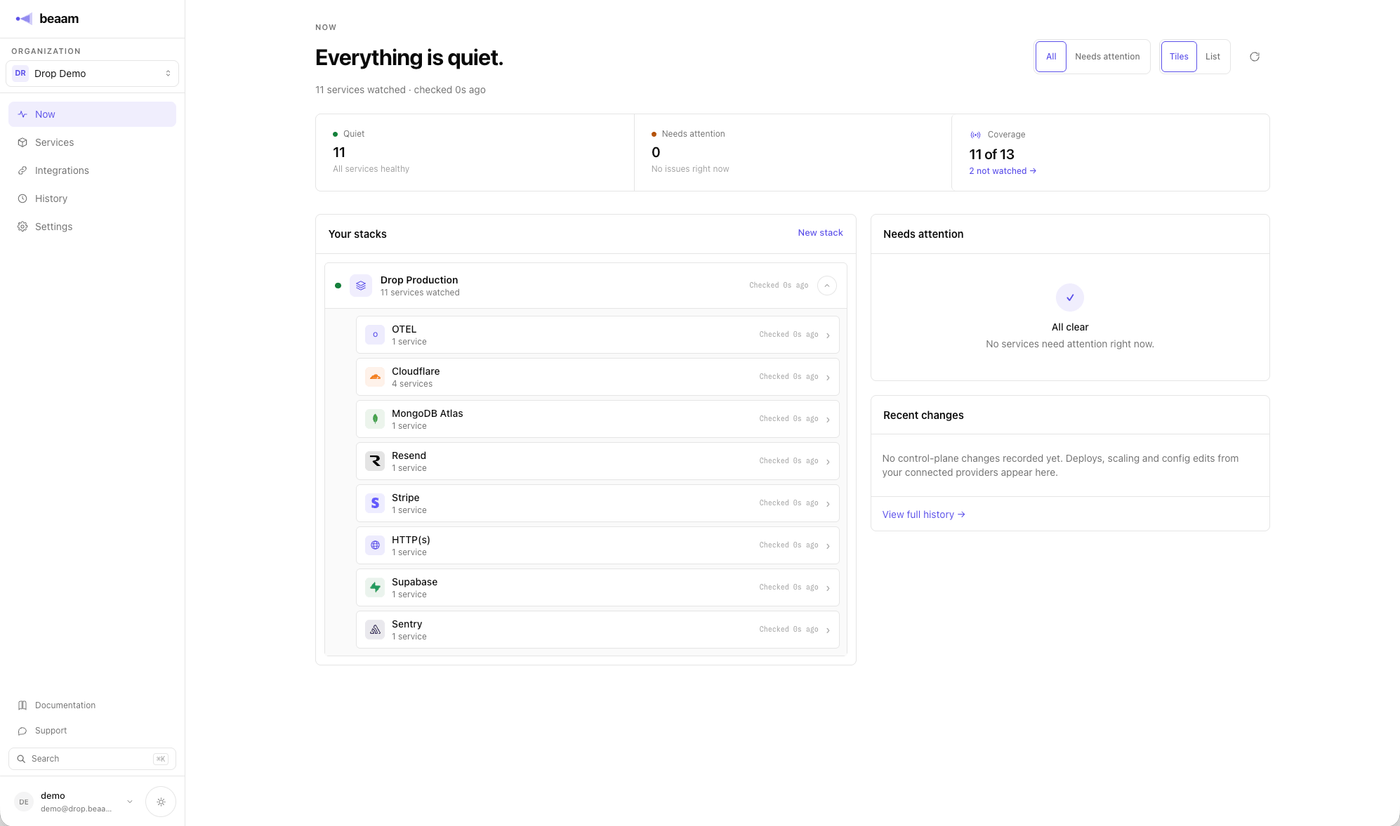Open View full history link
Screen dimensions: 1400x826
pyautogui.click(x=923, y=514)
